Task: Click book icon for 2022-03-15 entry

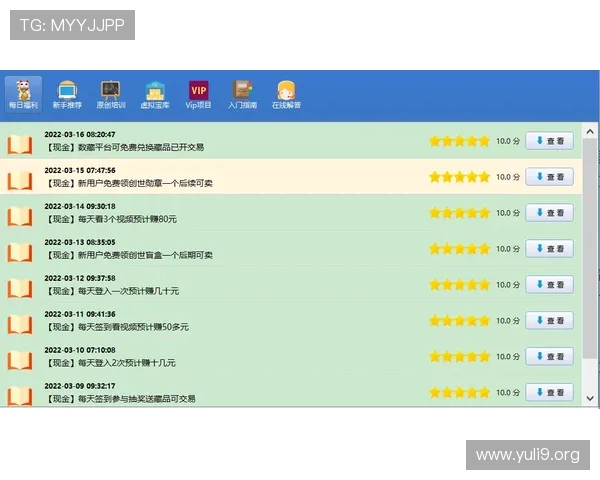Action: click(x=20, y=181)
